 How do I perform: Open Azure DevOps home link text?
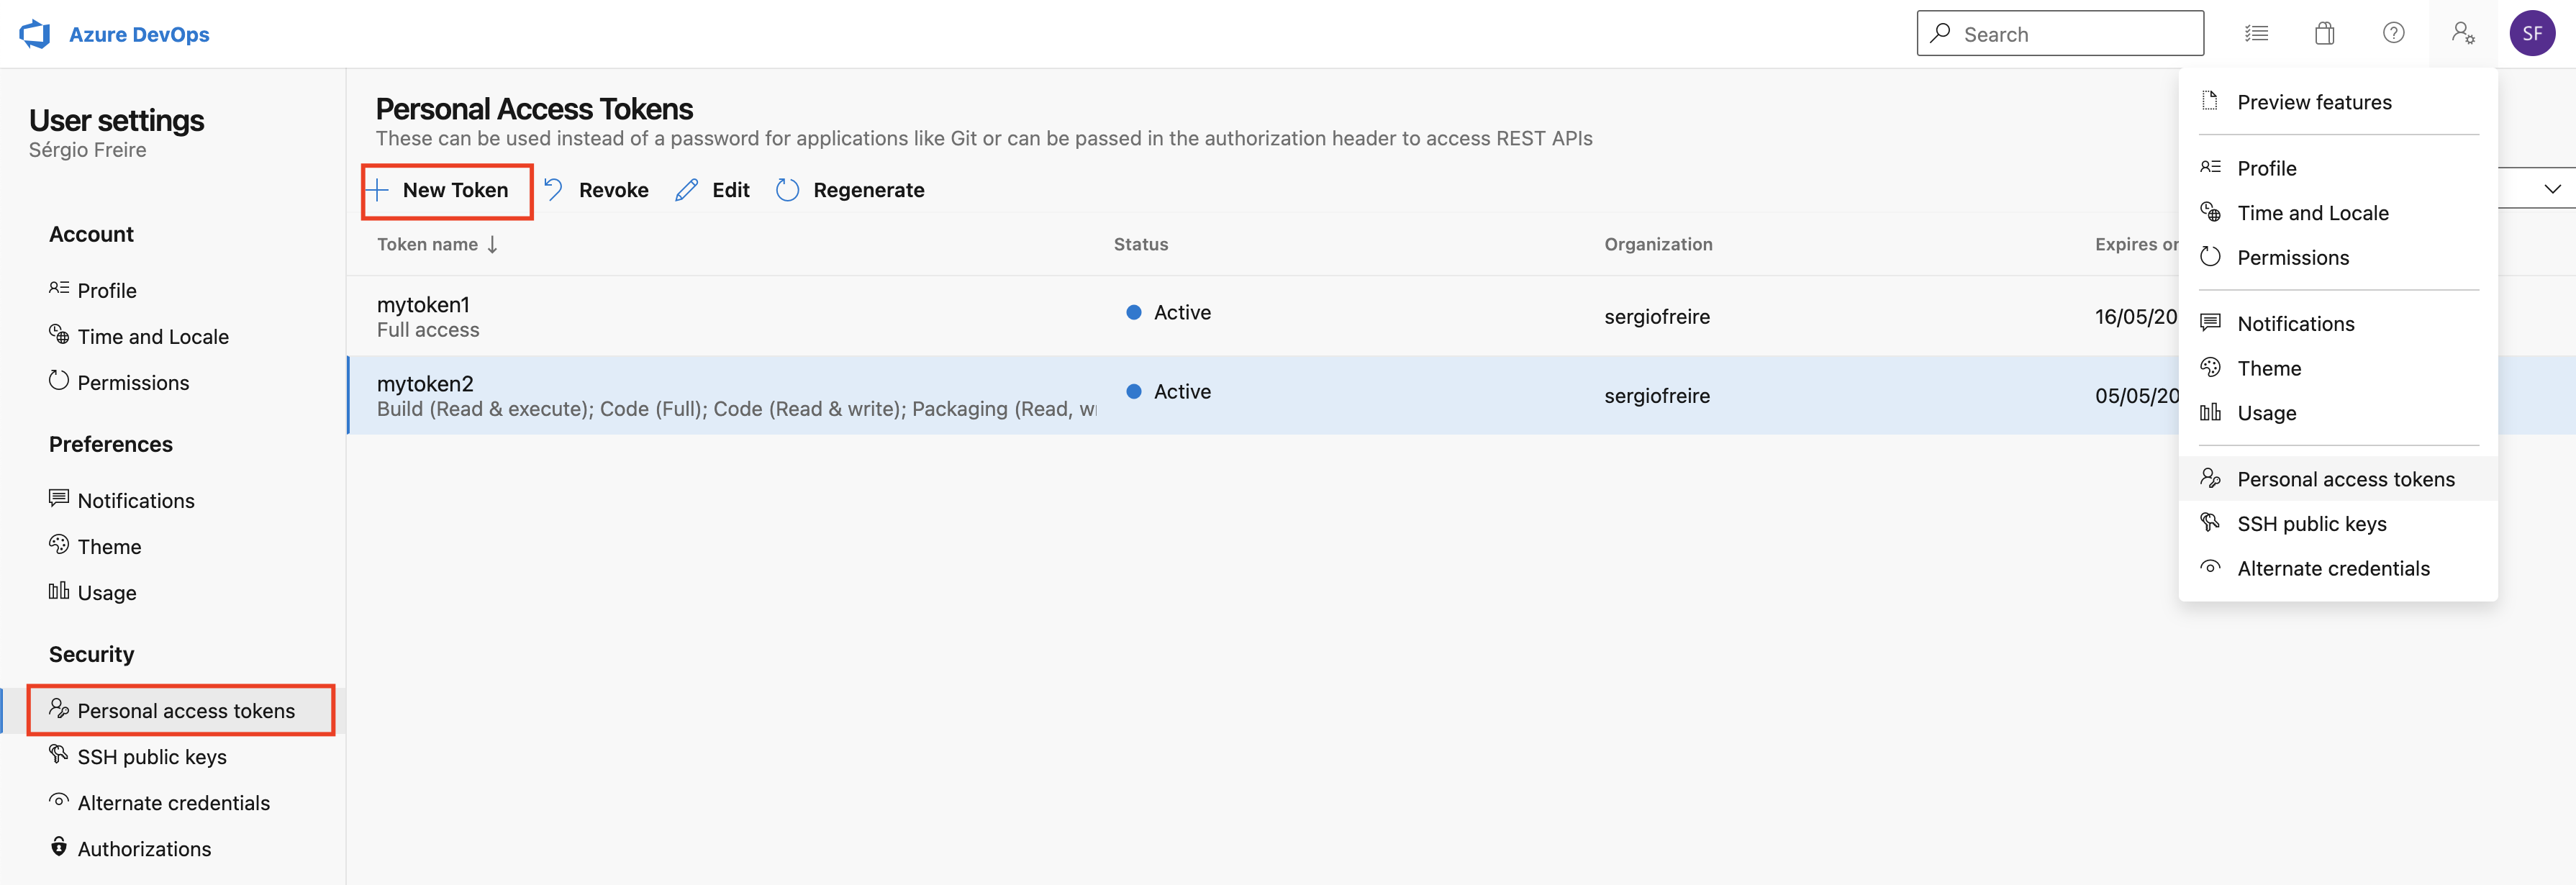pos(139,34)
